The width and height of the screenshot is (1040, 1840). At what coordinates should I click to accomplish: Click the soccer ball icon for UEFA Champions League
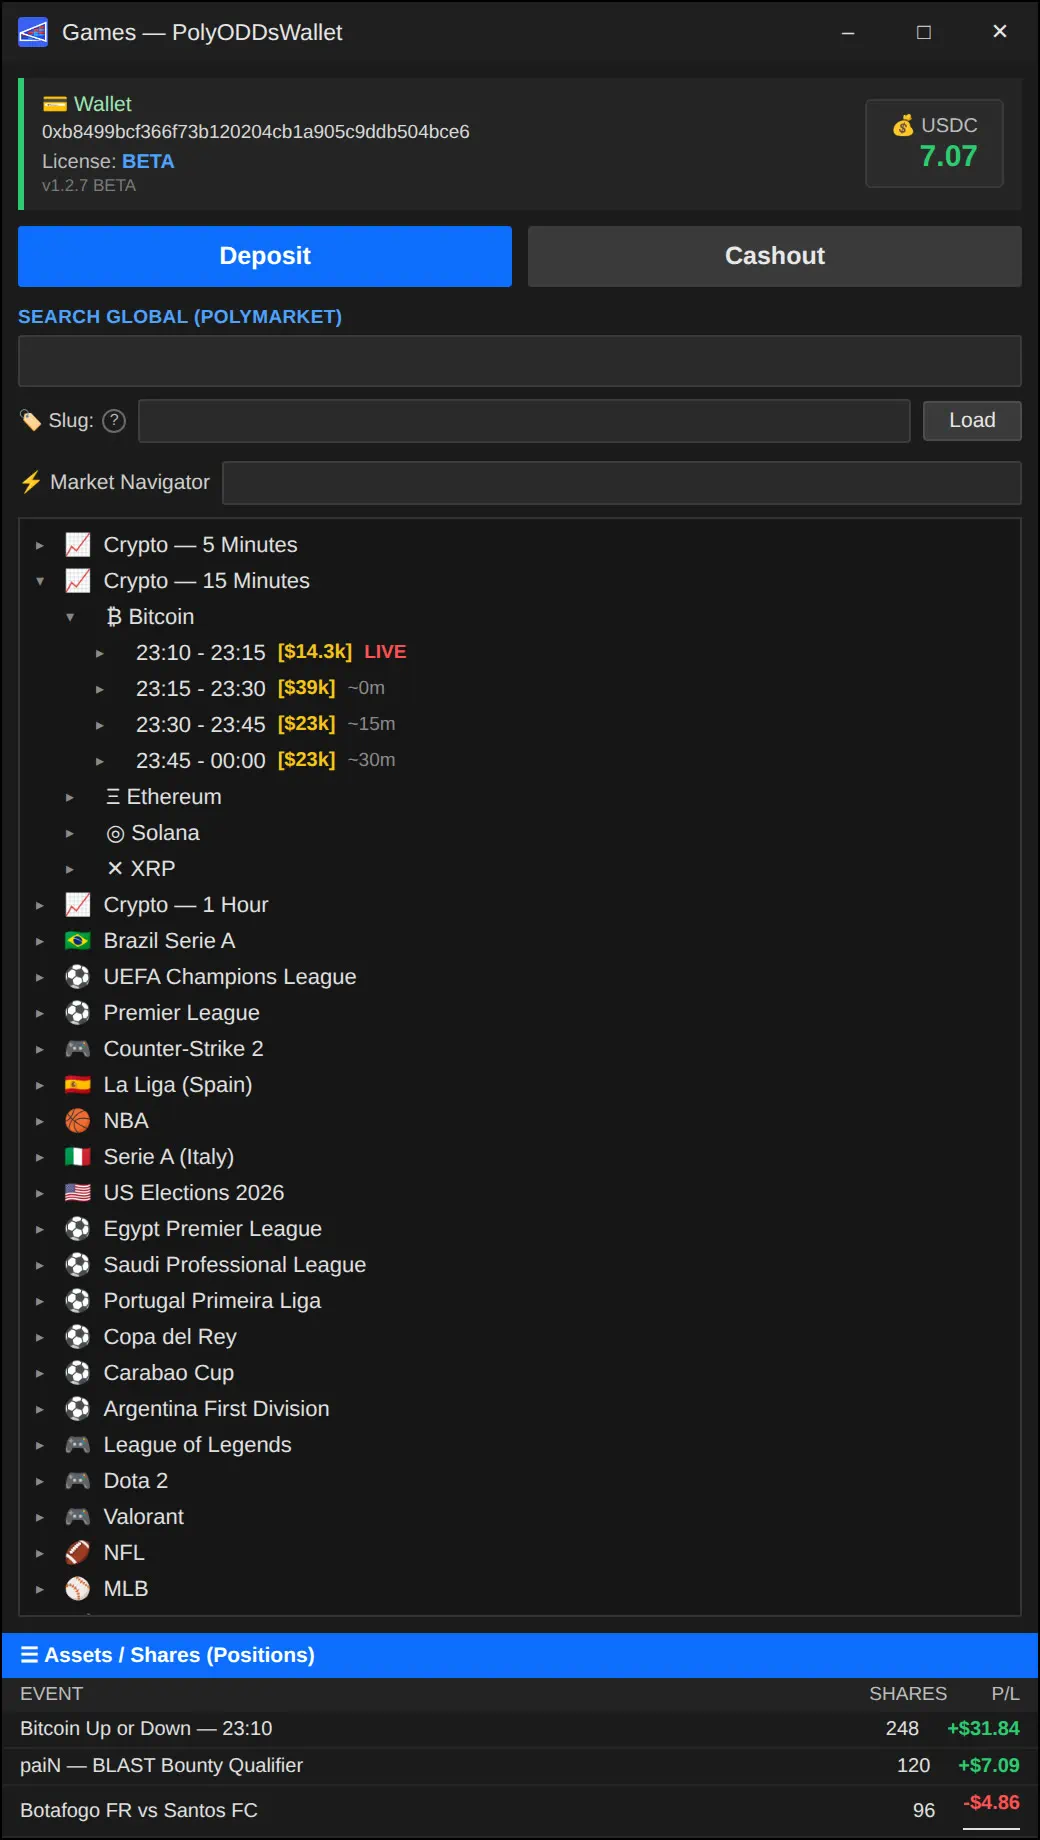coord(78,977)
